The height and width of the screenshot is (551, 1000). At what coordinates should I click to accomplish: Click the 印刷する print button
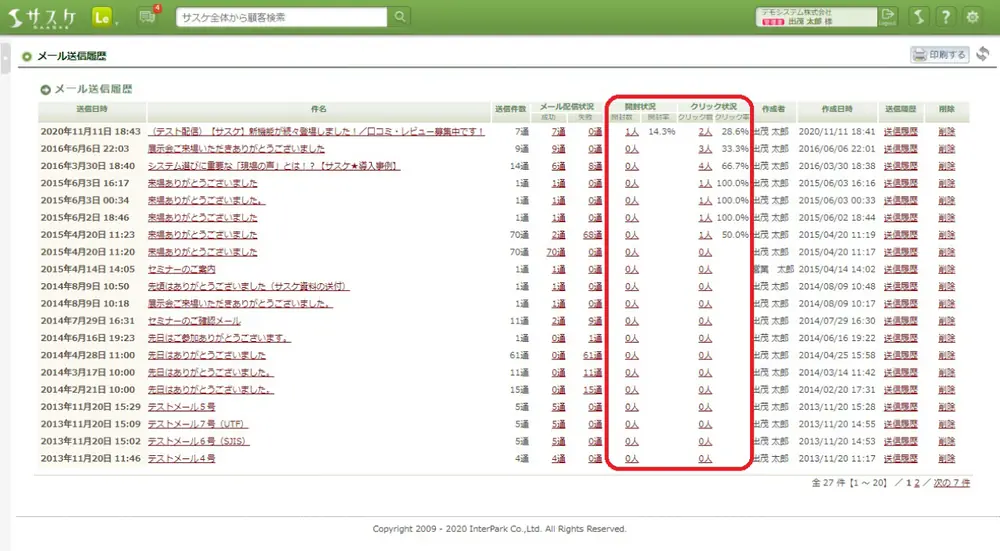point(939,55)
